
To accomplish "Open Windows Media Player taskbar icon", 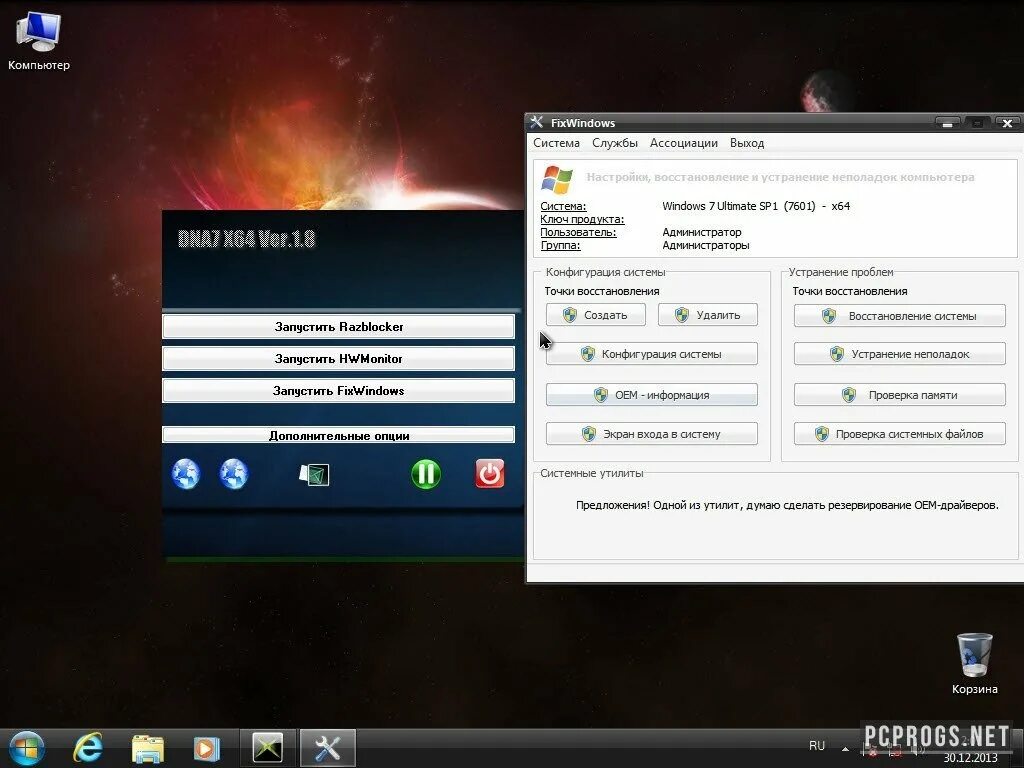I will tap(206, 749).
